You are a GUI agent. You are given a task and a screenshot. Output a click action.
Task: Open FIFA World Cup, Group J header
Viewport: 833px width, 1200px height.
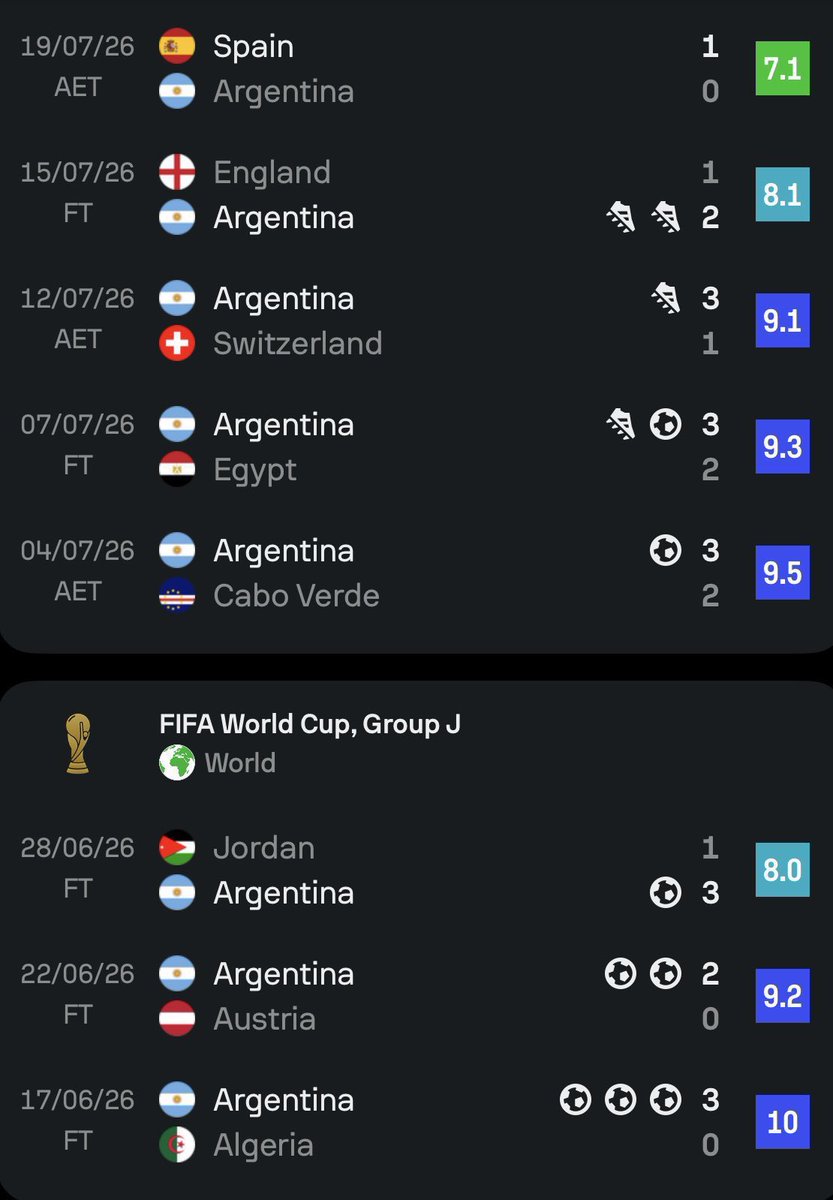pos(310,724)
